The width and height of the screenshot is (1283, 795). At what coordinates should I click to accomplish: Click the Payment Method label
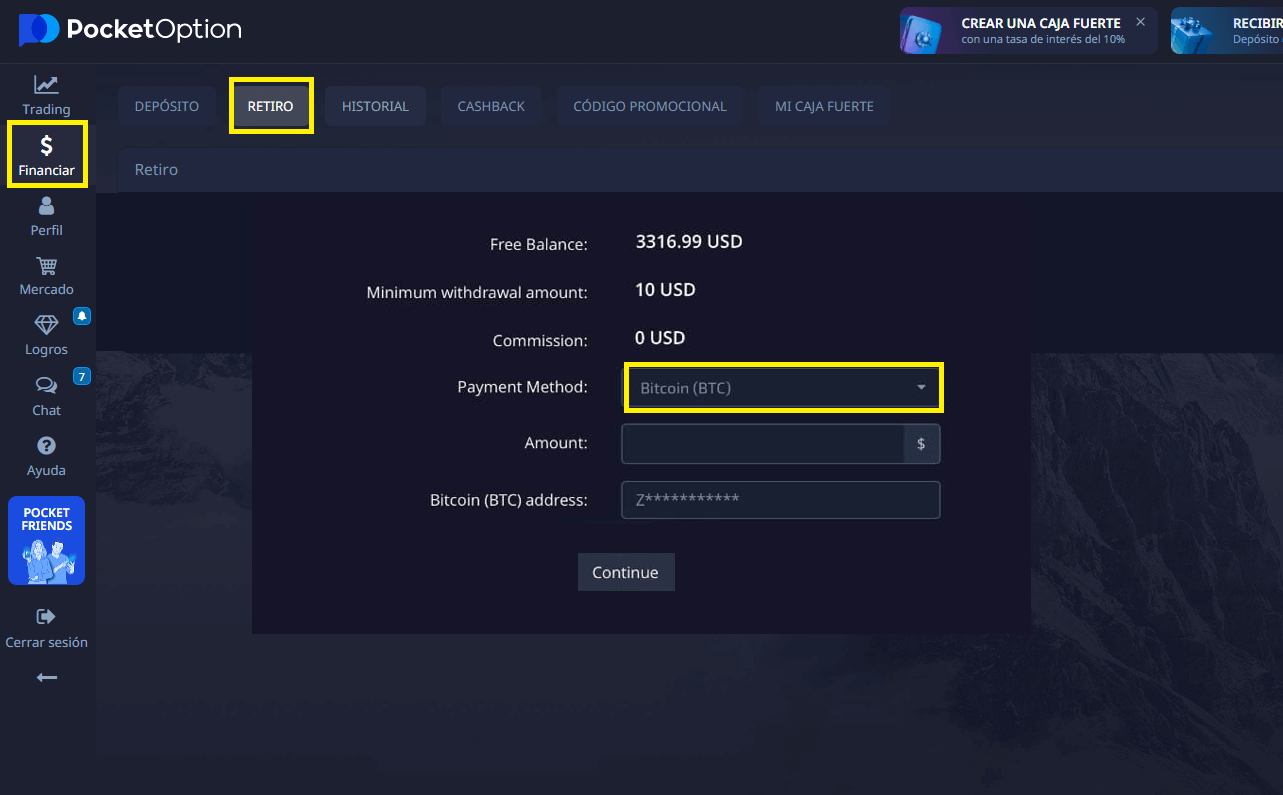pyautogui.click(x=522, y=387)
